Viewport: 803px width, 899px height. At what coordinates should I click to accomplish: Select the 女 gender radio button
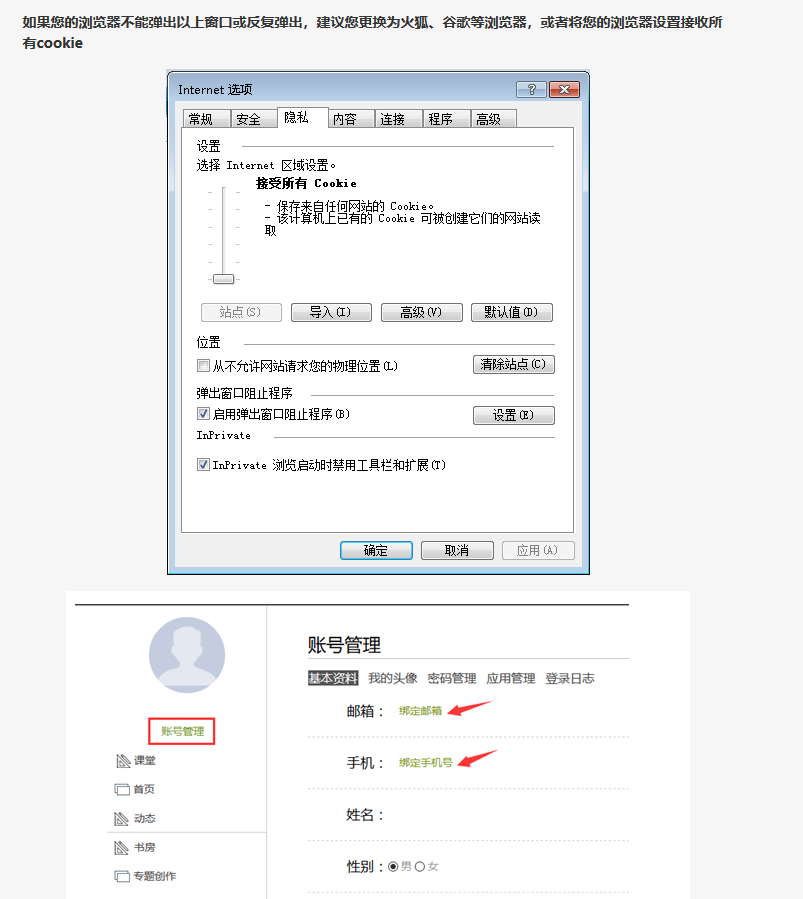(420, 866)
